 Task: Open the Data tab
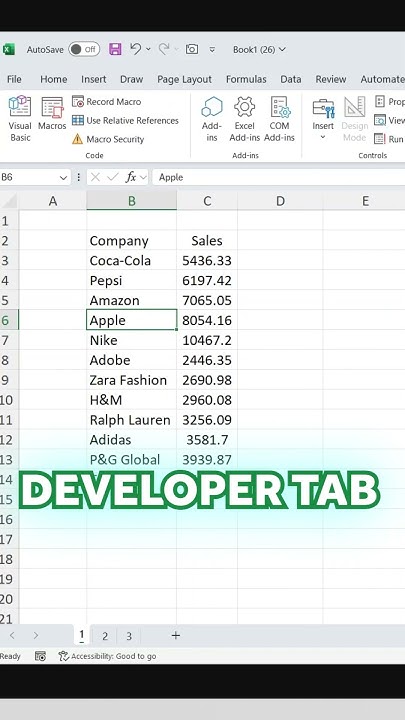coord(291,79)
